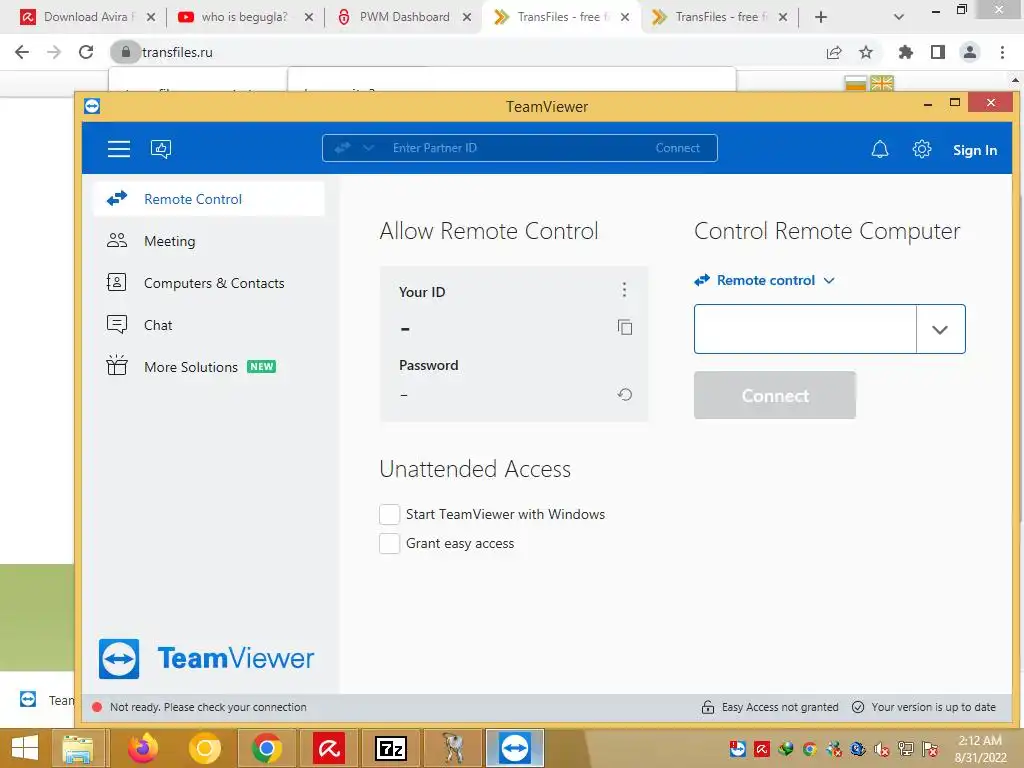1024x768 pixels.
Task: Close the PWM Dashboard tab
Action: coord(467,17)
